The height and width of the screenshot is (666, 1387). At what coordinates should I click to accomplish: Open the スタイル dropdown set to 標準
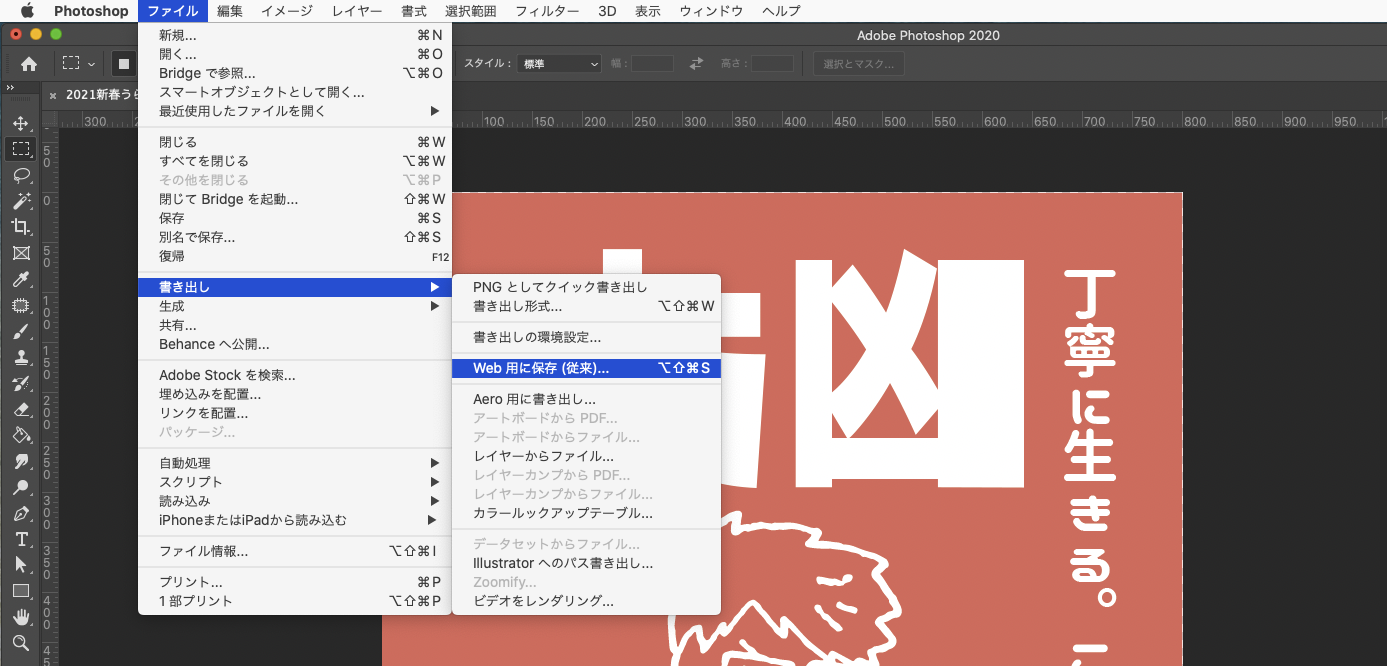(x=560, y=64)
